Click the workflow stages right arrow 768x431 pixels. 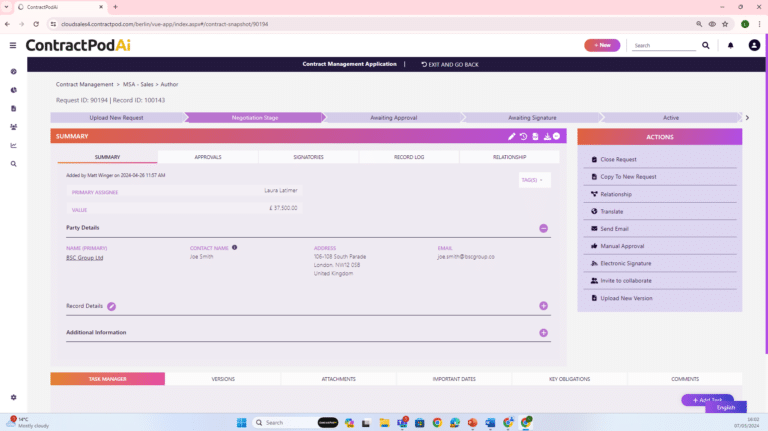[747, 118]
